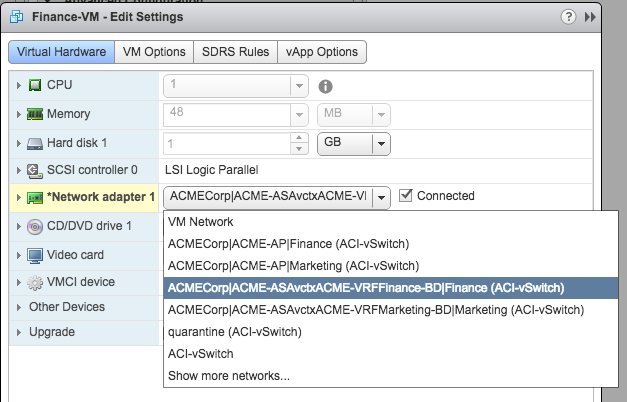Click the VMCI device gear icon
627x402 pixels.
(35, 283)
